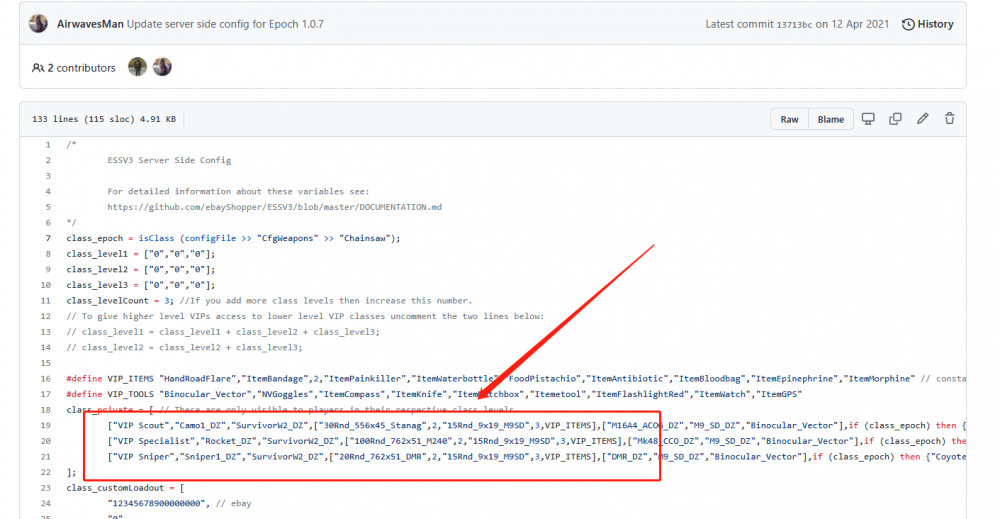
Task: Click the Blame button
Action: tap(830, 119)
